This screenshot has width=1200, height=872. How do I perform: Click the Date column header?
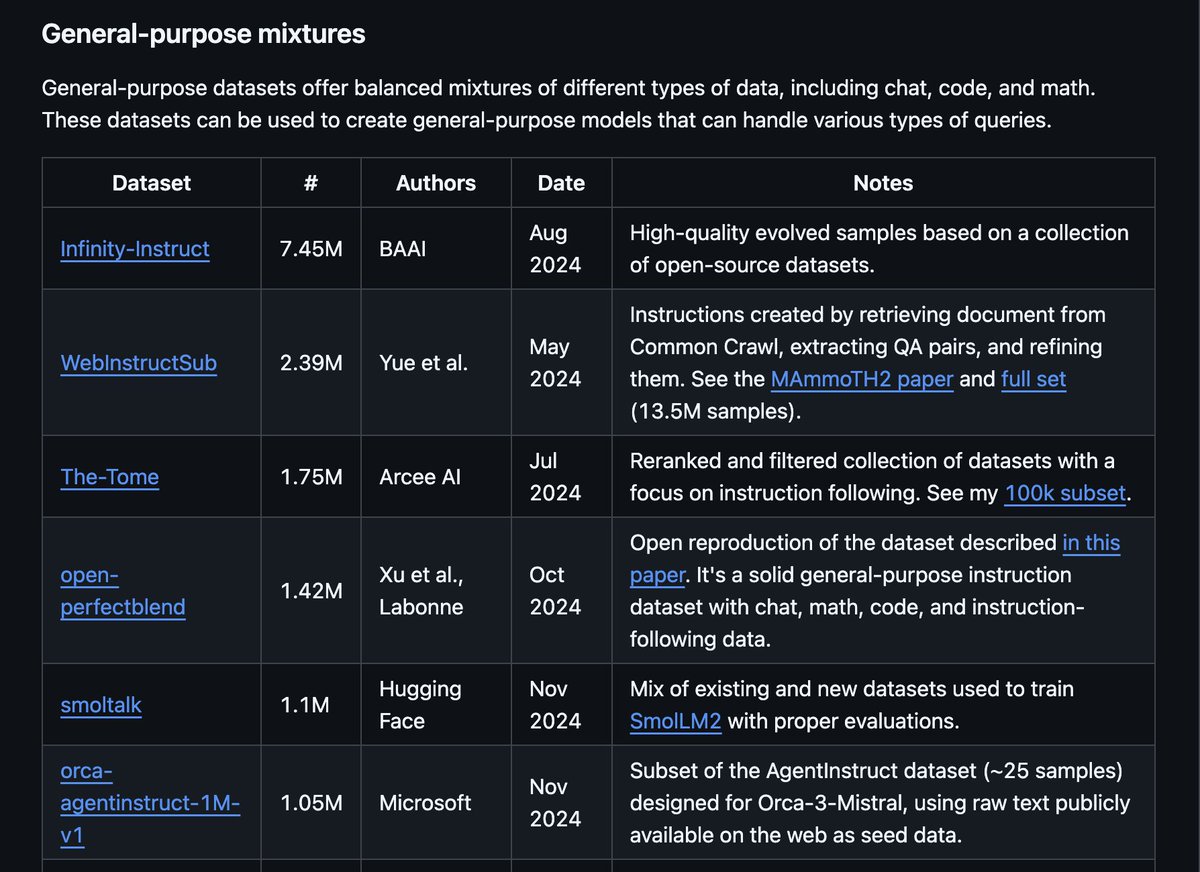(x=561, y=183)
